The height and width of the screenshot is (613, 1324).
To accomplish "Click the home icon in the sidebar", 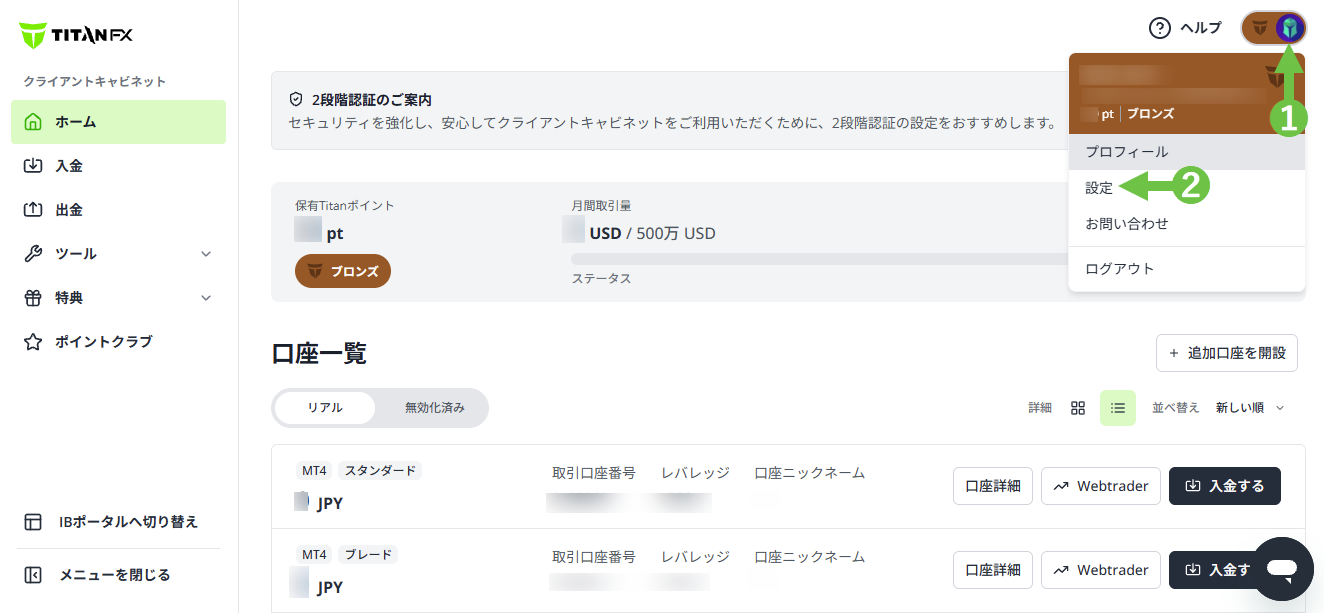I will pos(33,122).
